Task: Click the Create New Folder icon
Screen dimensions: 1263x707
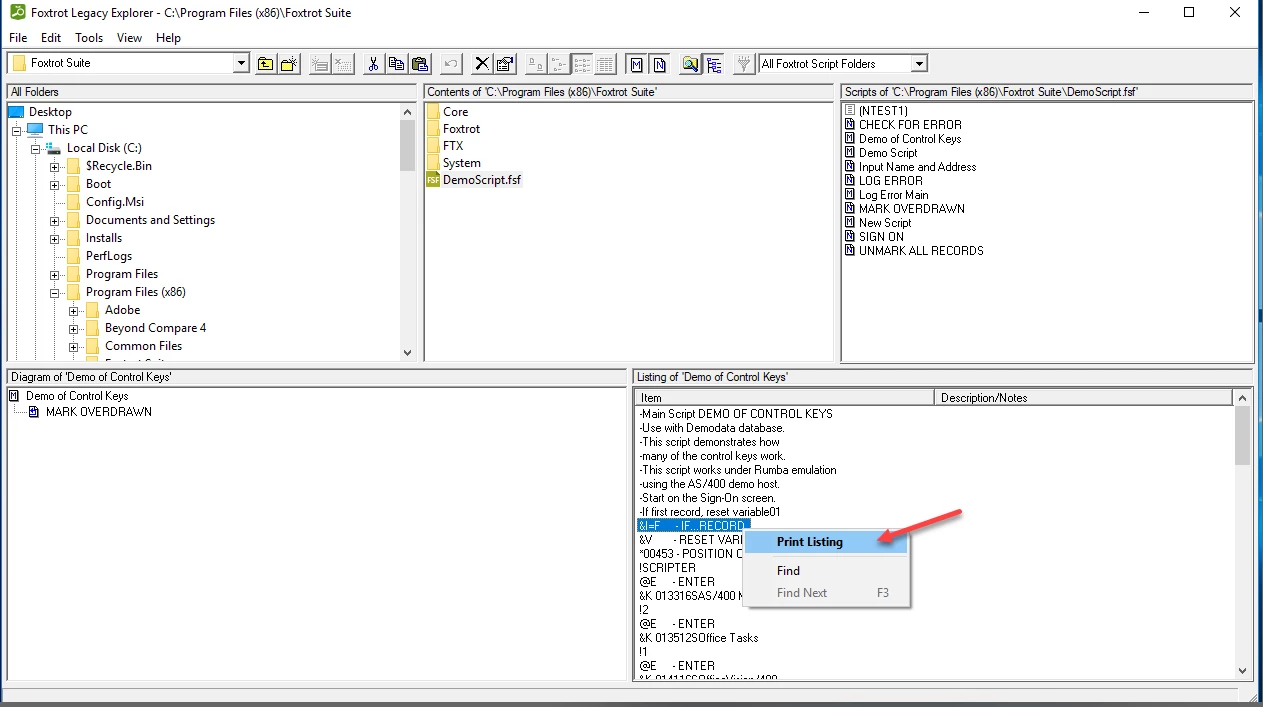Action: 289,64
